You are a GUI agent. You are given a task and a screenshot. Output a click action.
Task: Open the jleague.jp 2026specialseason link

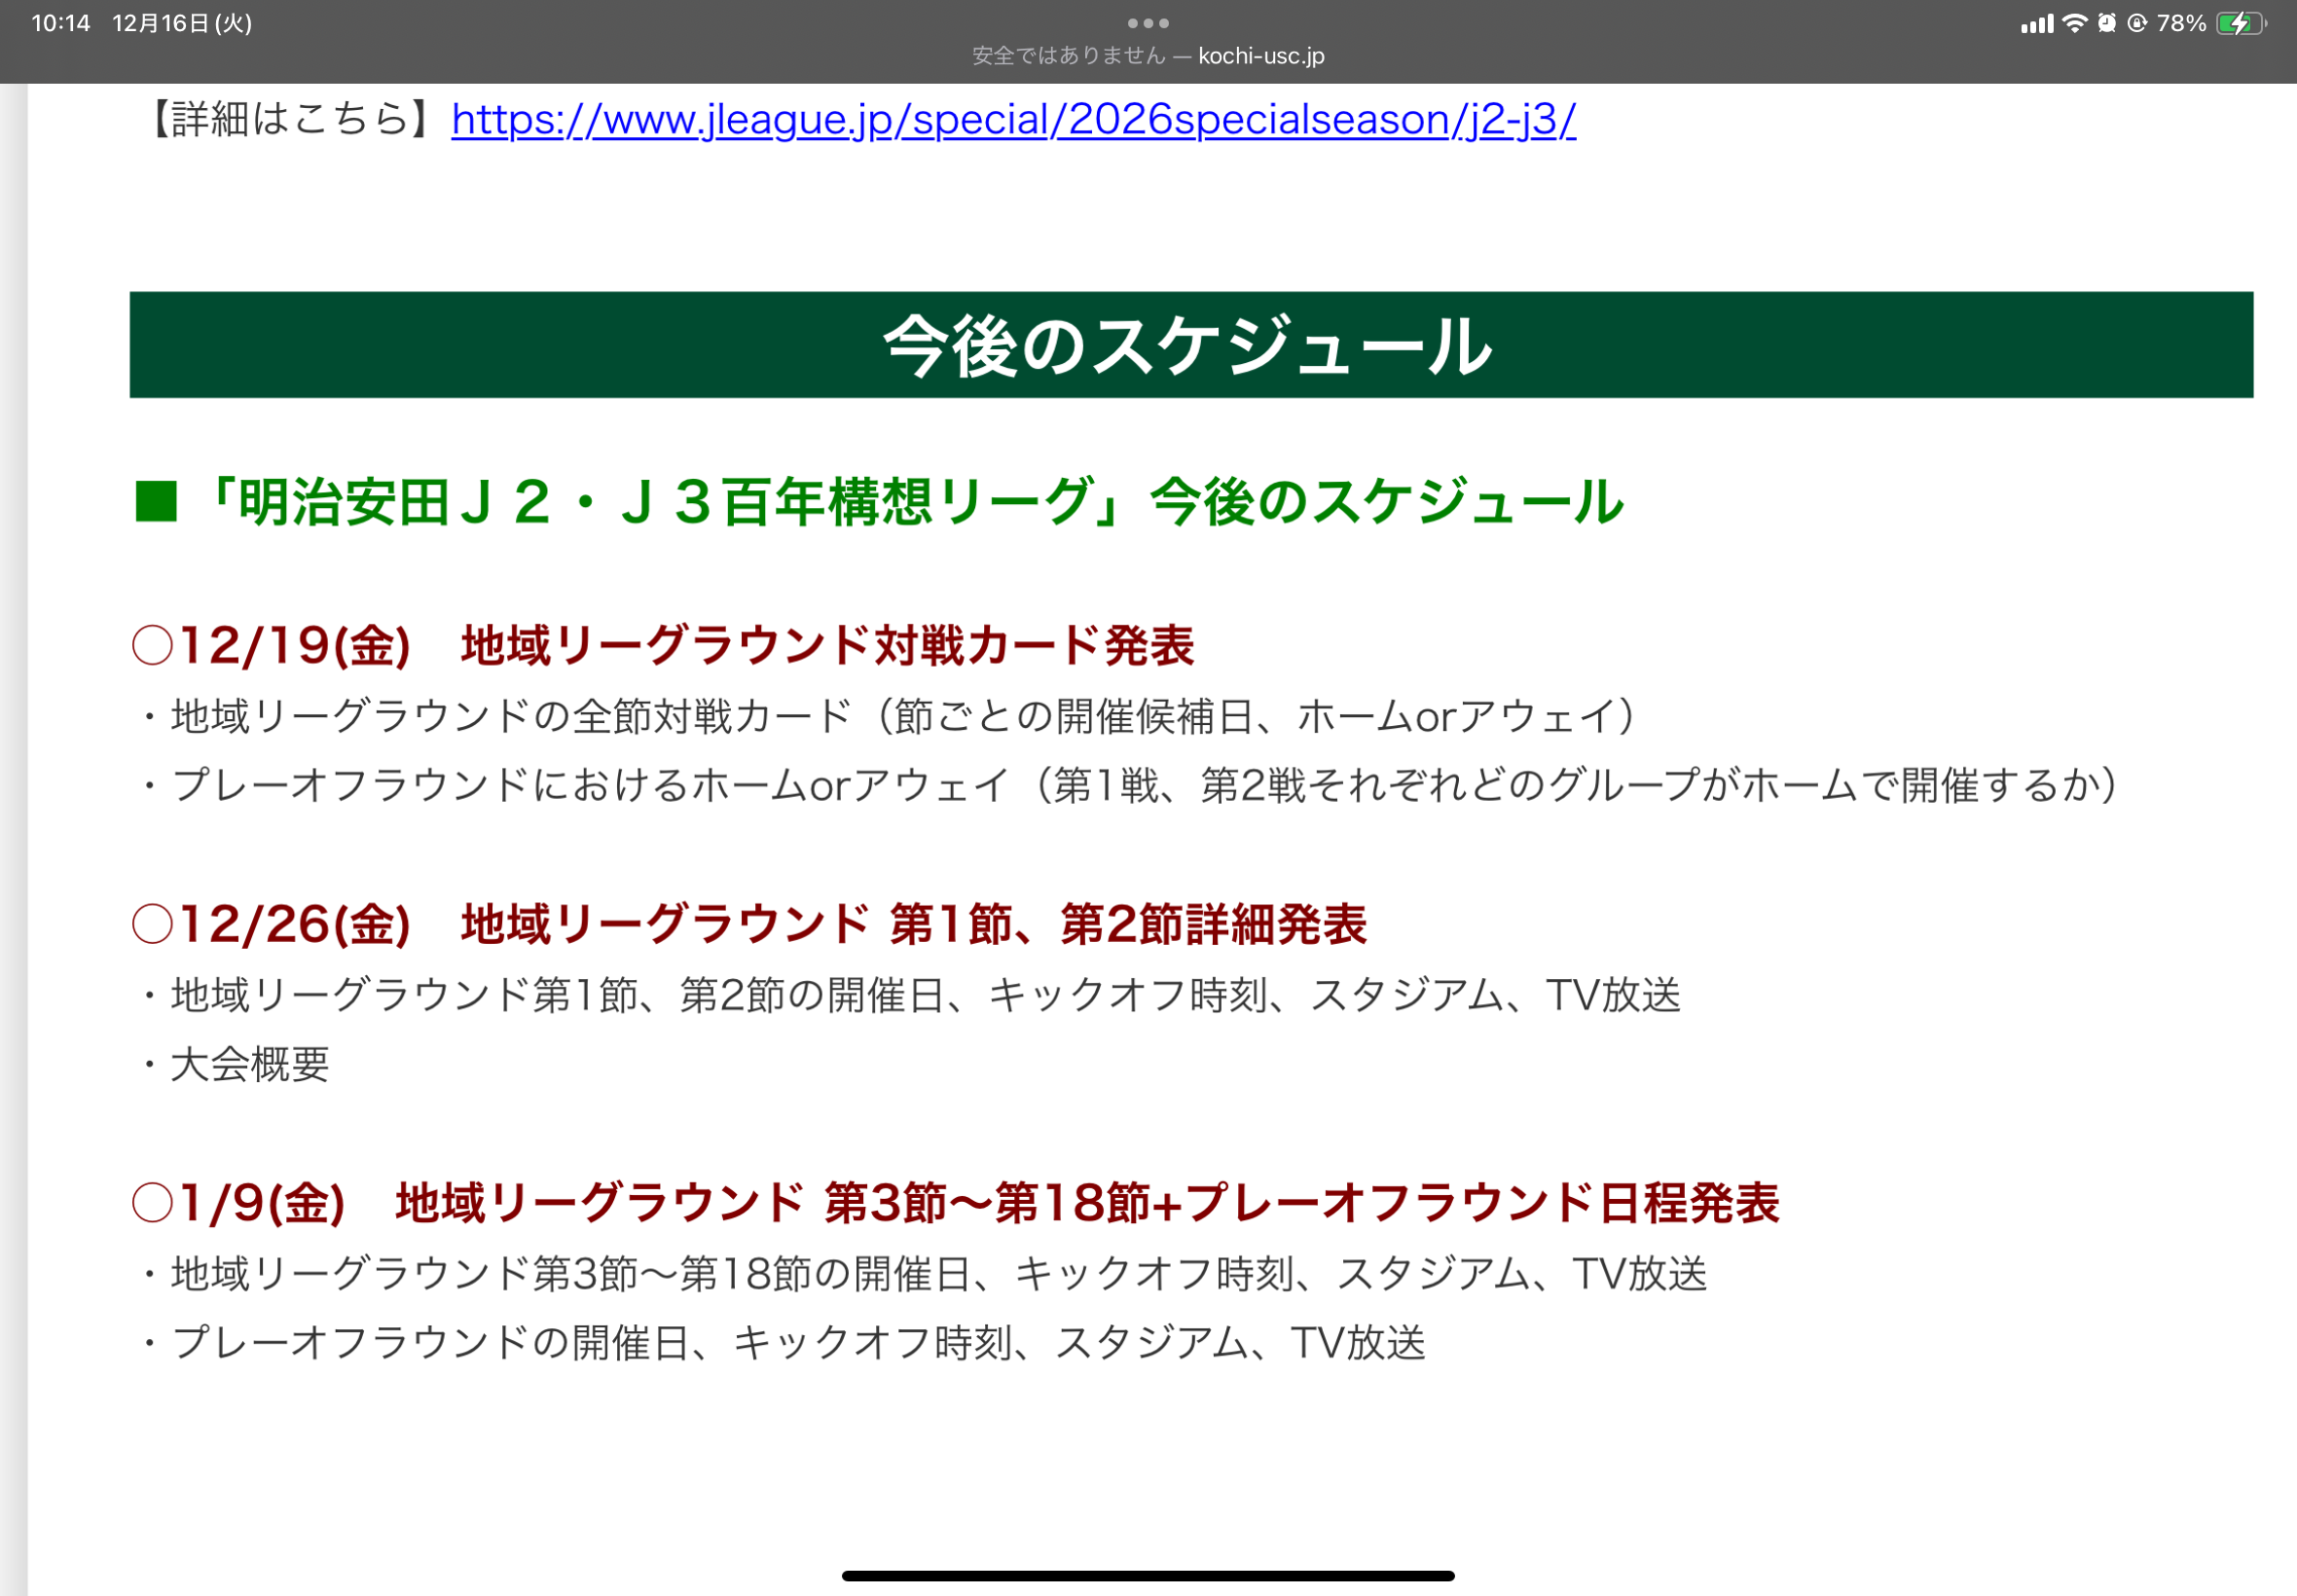1013,119
